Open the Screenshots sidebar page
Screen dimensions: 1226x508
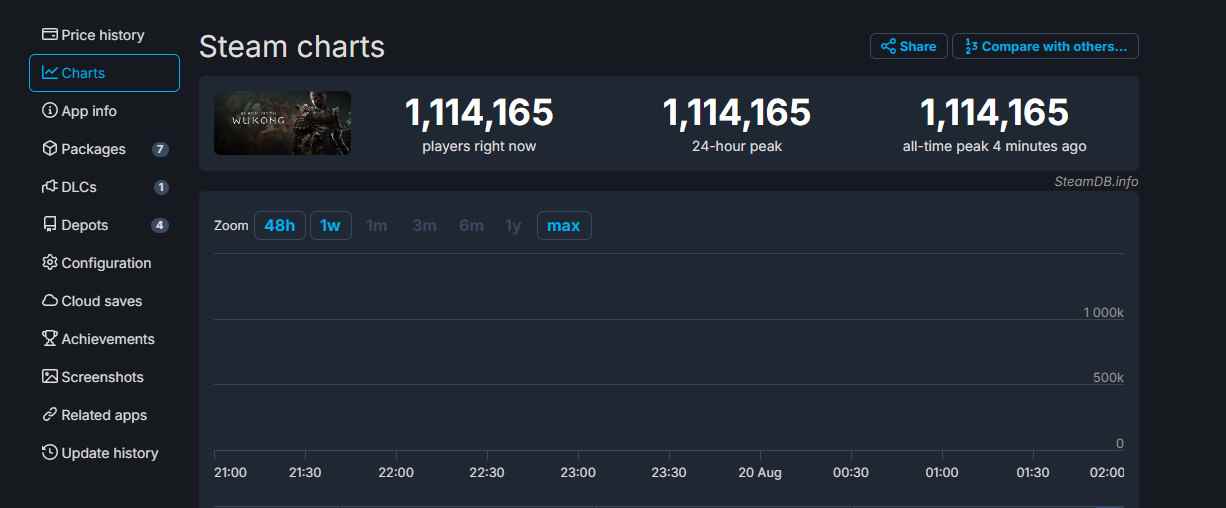tap(102, 377)
